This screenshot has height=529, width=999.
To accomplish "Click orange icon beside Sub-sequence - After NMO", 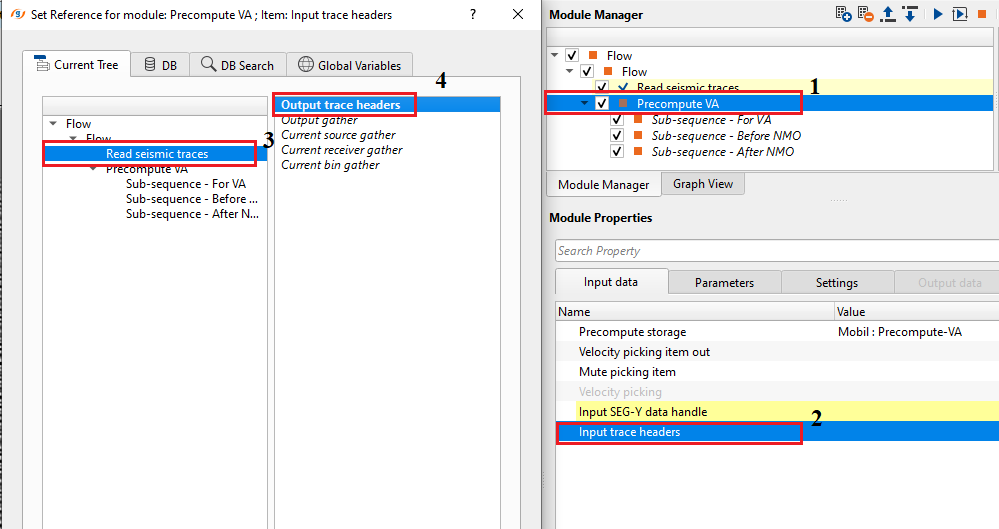I will [x=638, y=151].
